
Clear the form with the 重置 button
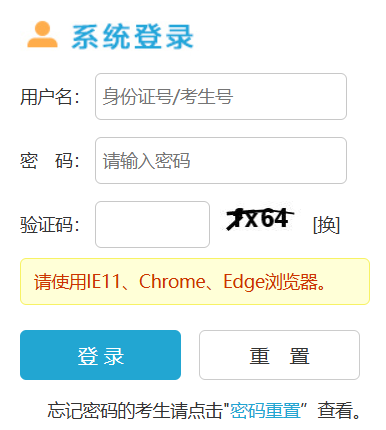coord(279,355)
